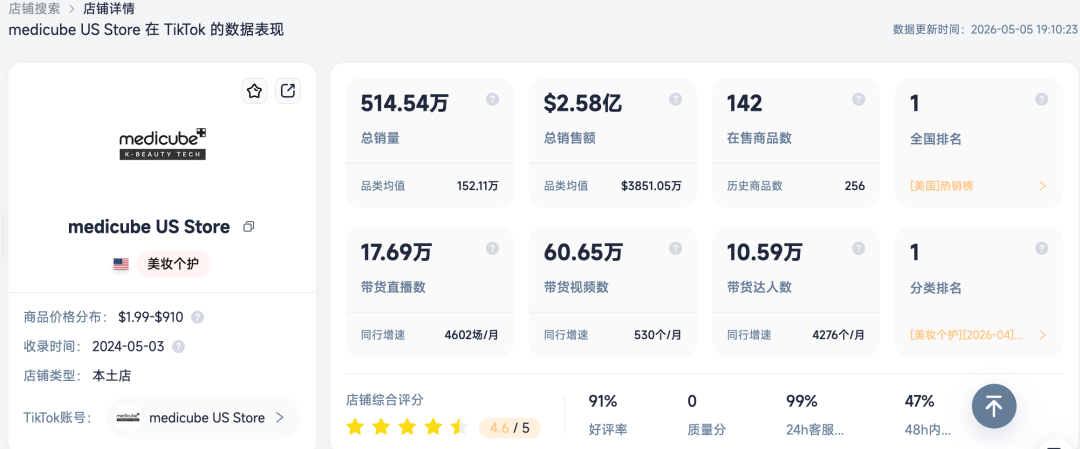Viewport: 1080px width, 449px height.
Task: Click the 17.69万 带货直播数 value
Action: coord(396,252)
